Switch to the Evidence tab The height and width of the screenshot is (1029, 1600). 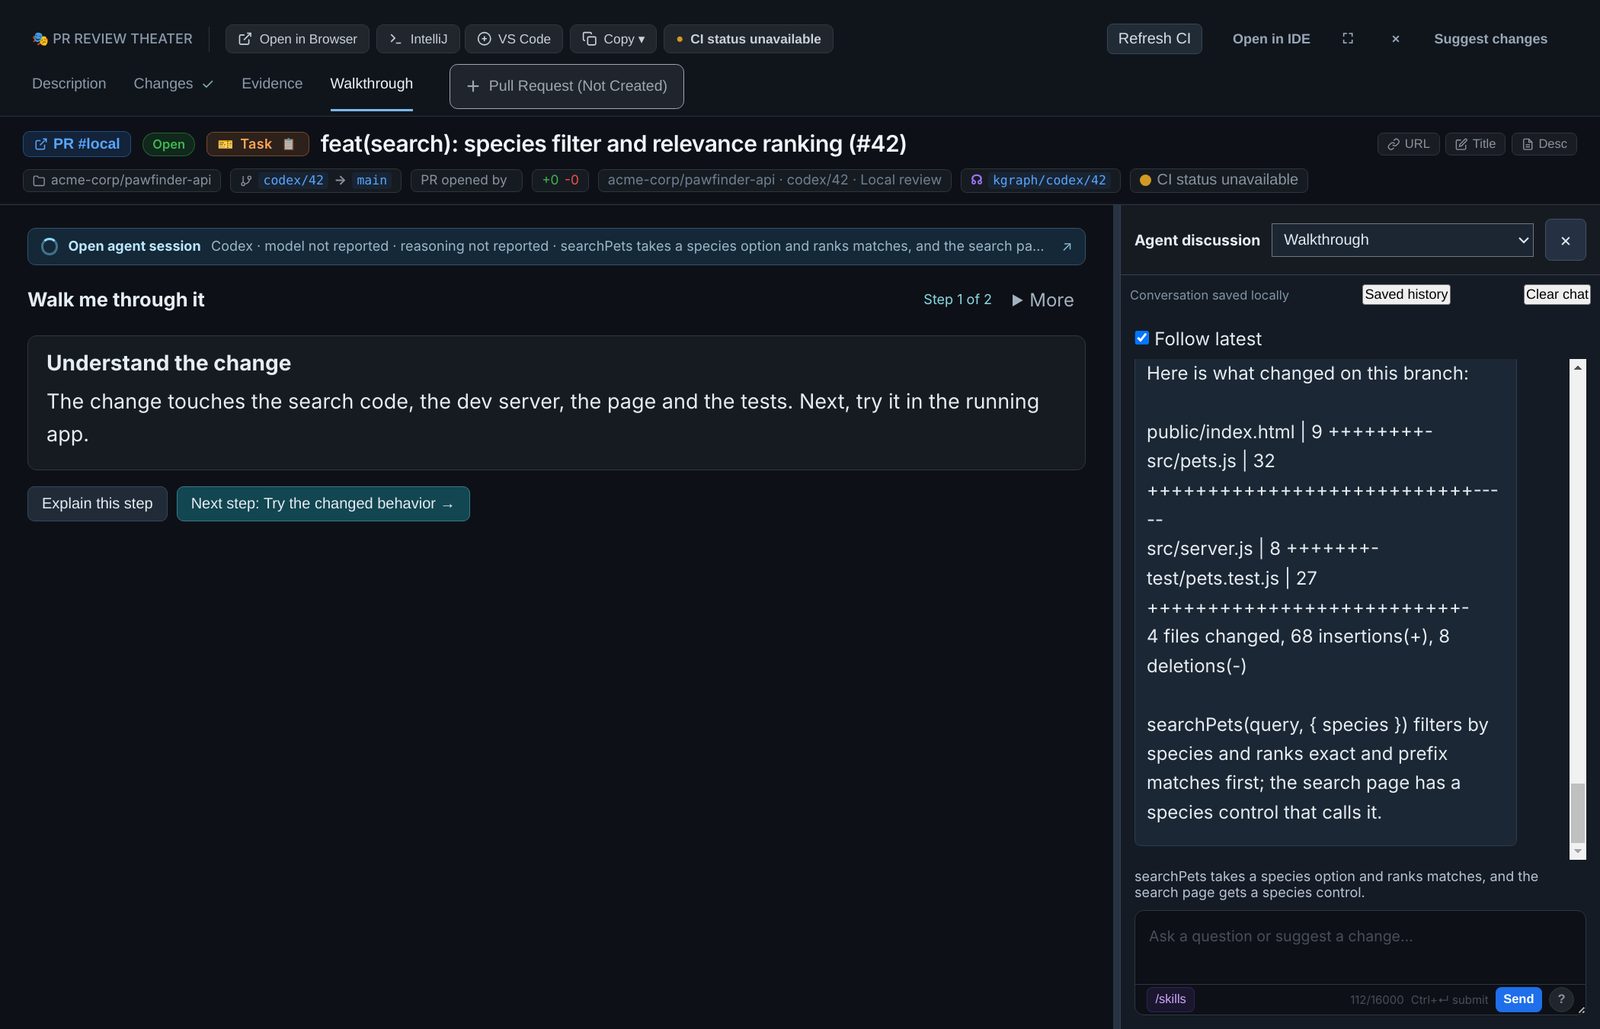tap(272, 84)
